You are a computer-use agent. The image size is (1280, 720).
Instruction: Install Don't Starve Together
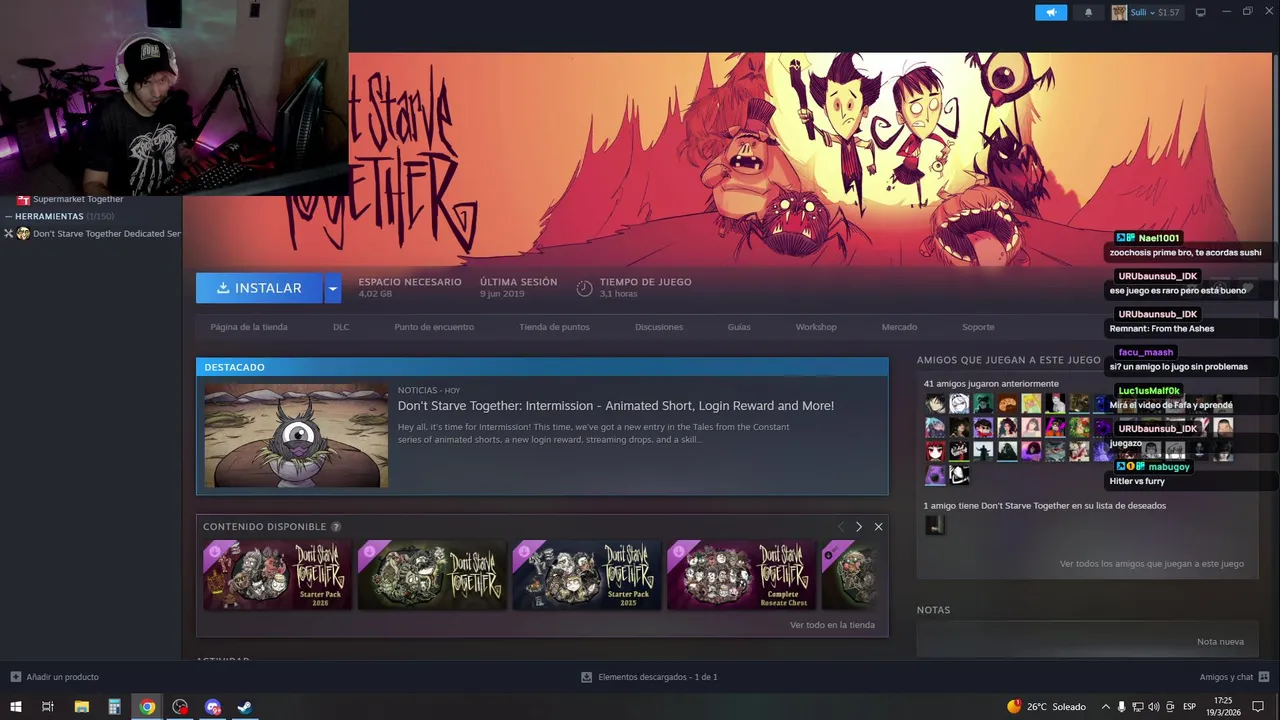coord(259,288)
